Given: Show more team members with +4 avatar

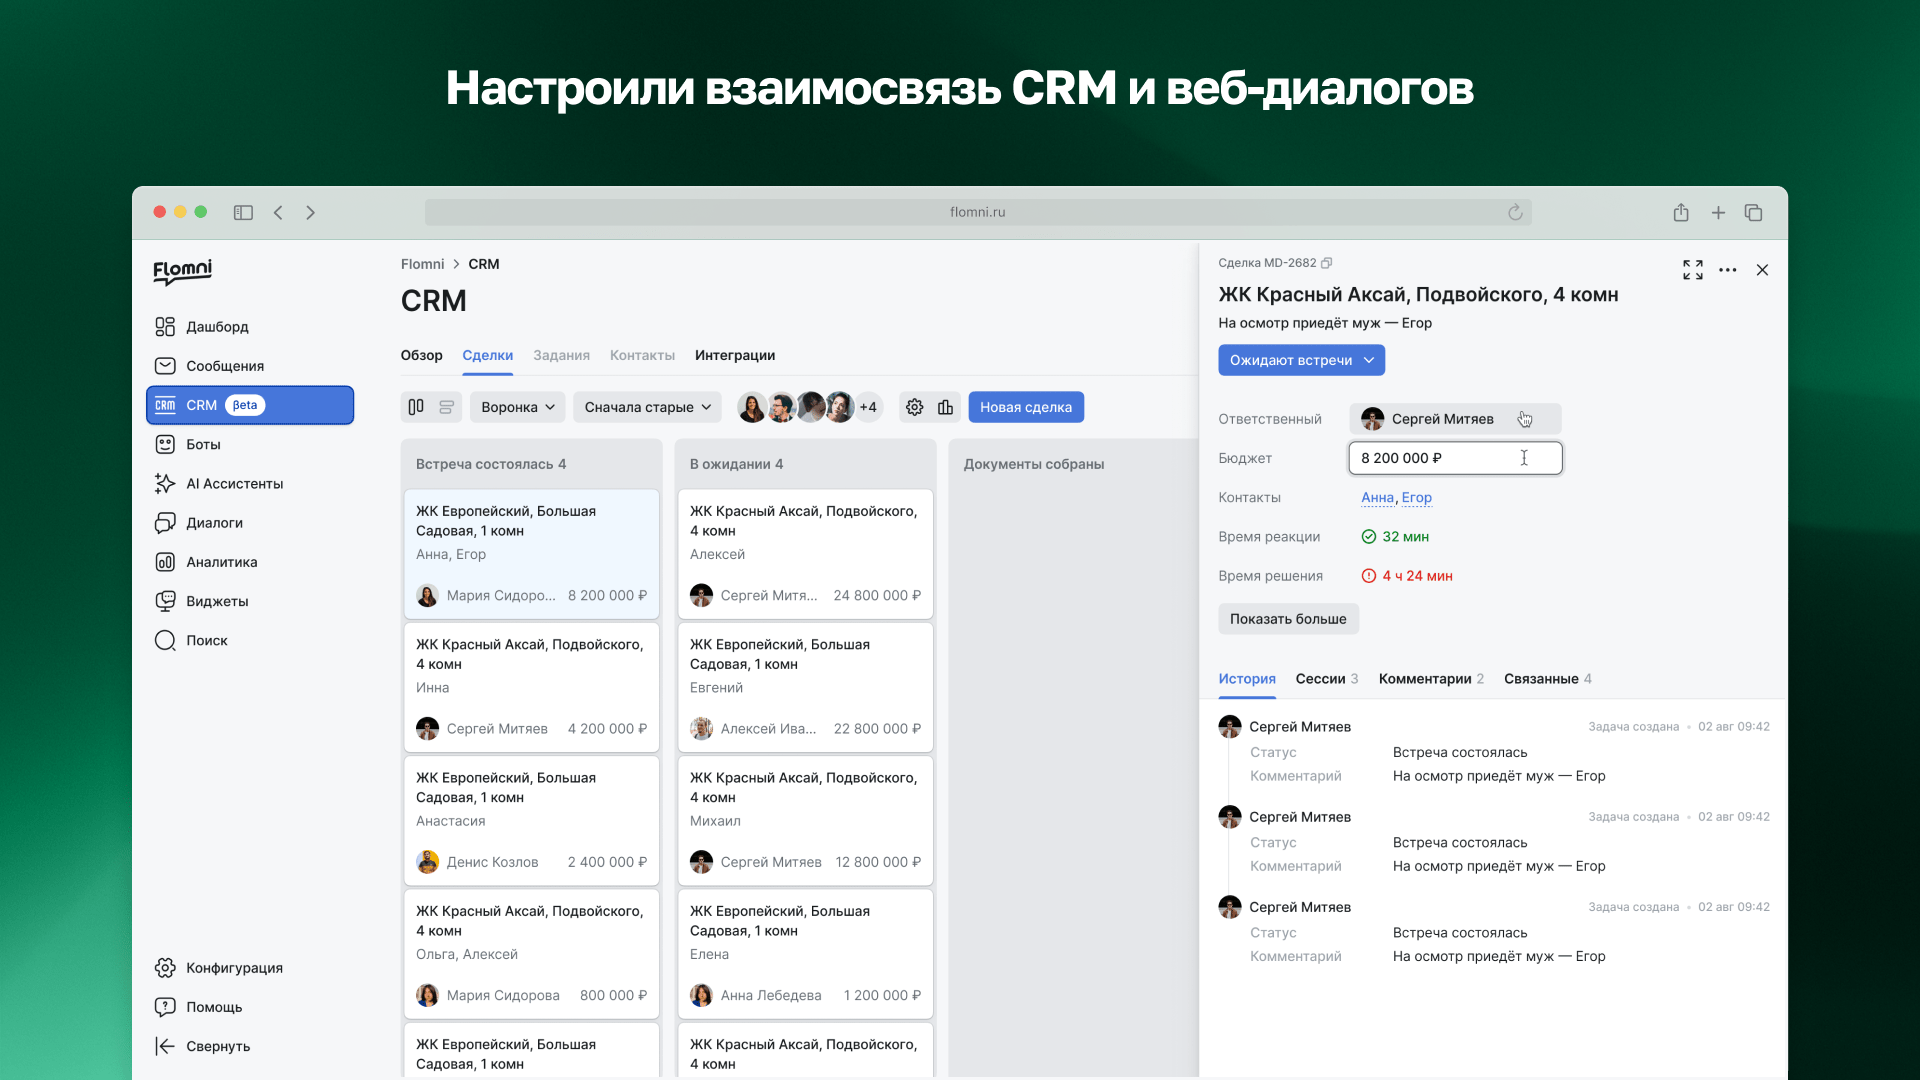Looking at the screenshot, I should (x=868, y=407).
